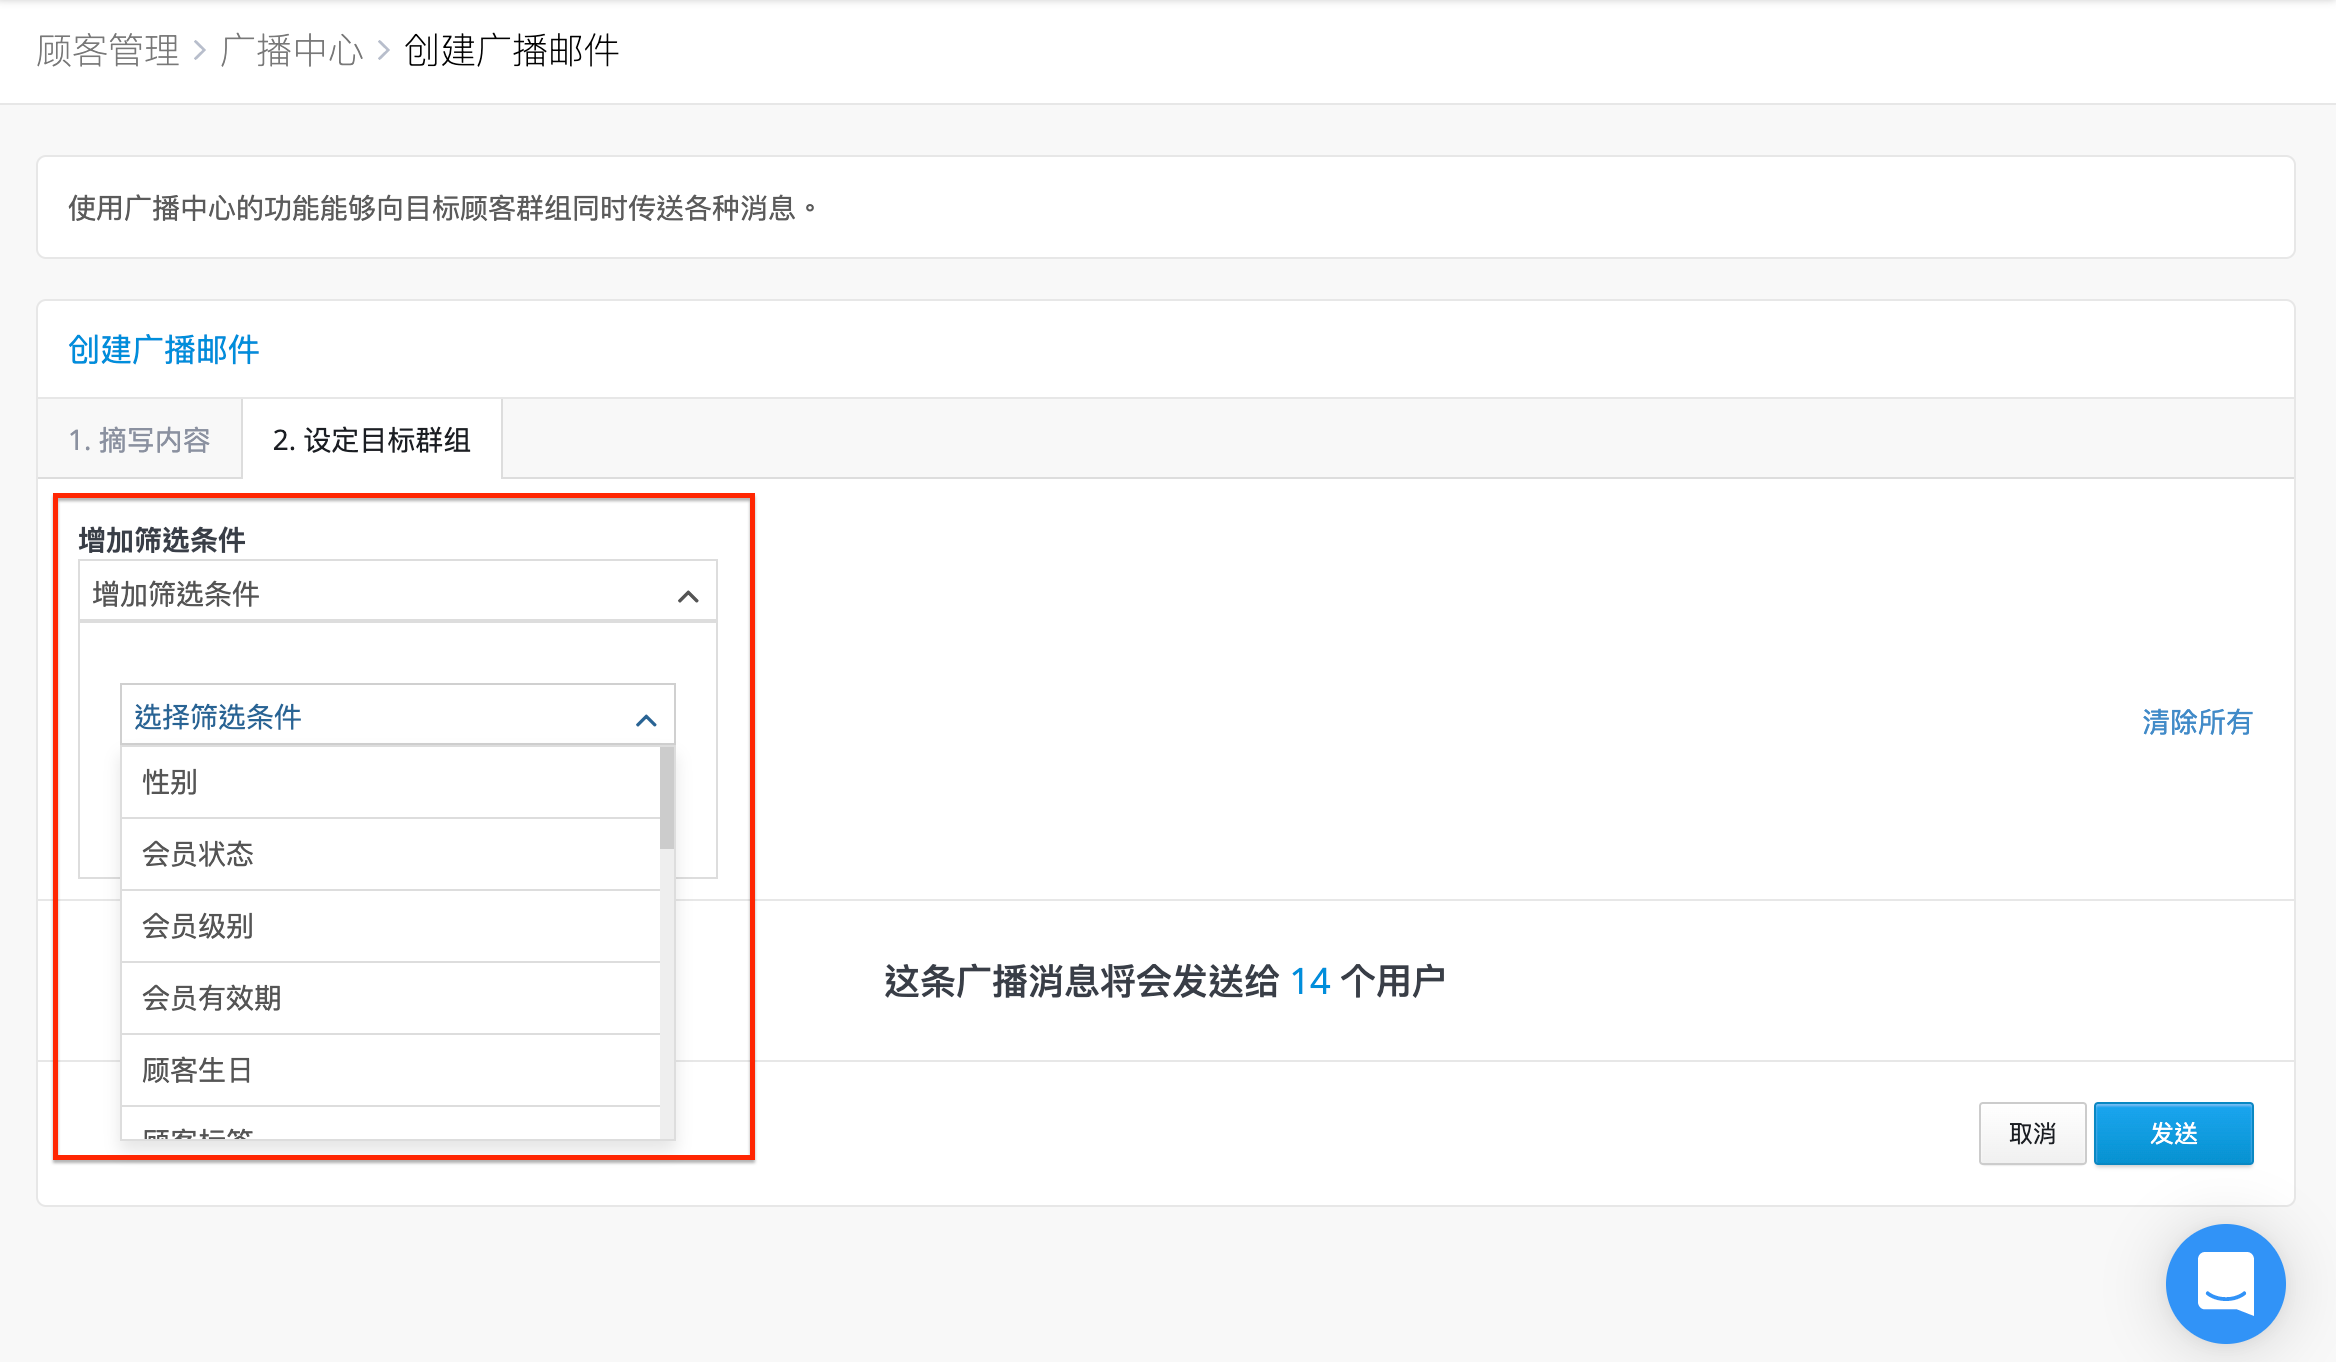
Task: Click the 清除所有 link
Action: point(2197,721)
